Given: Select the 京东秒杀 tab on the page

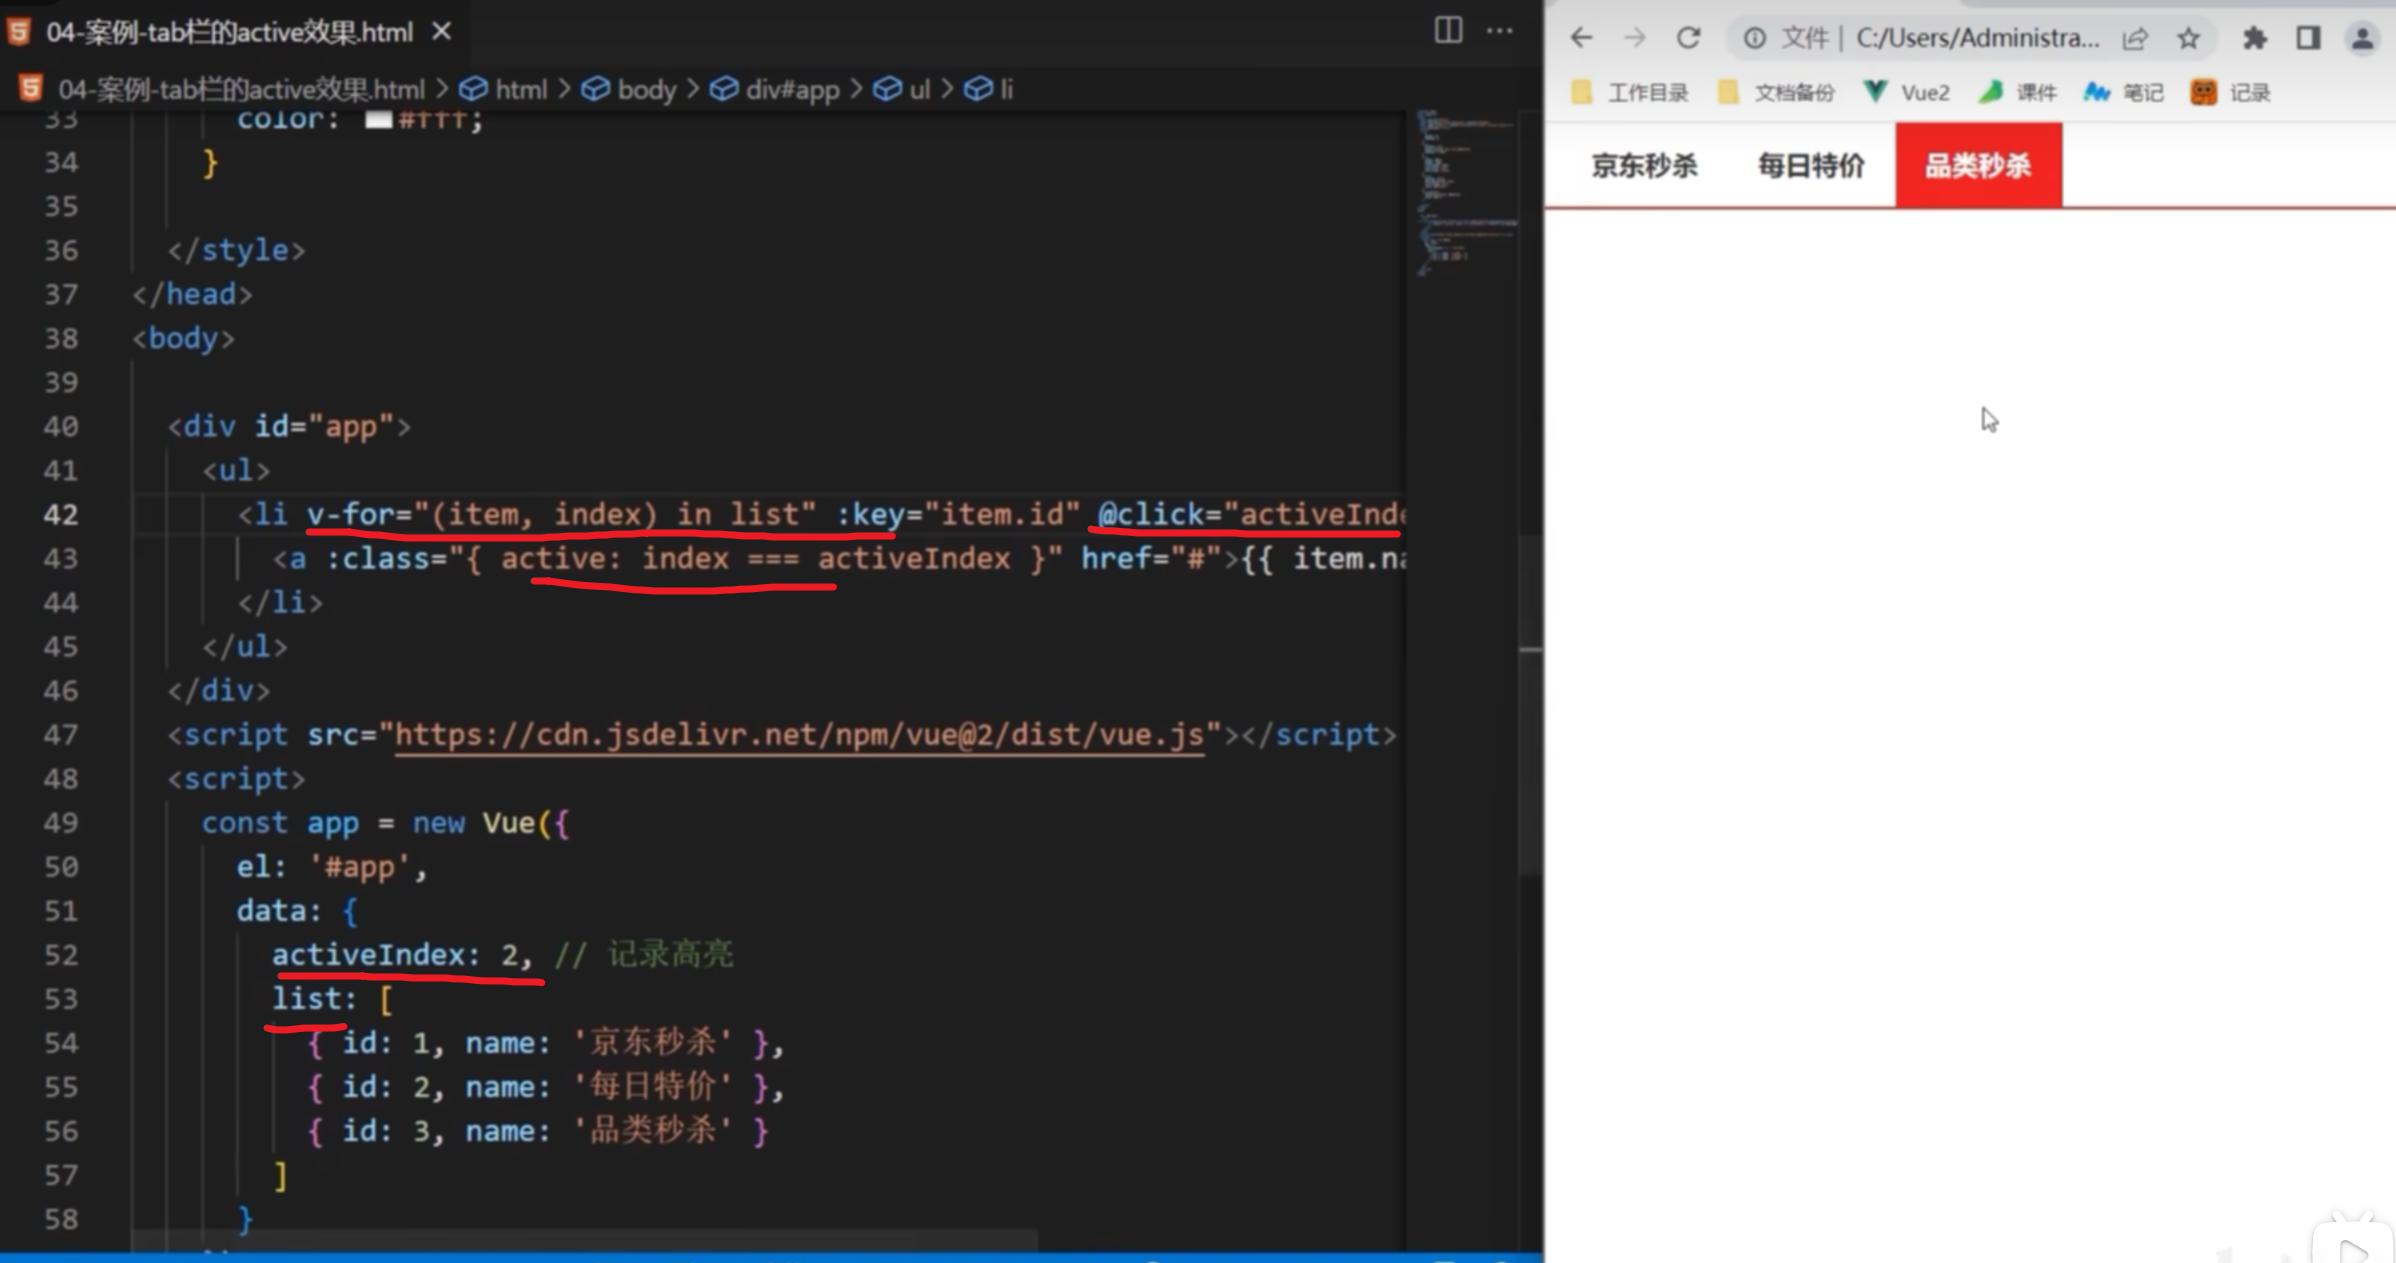Looking at the screenshot, I should 1644,165.
